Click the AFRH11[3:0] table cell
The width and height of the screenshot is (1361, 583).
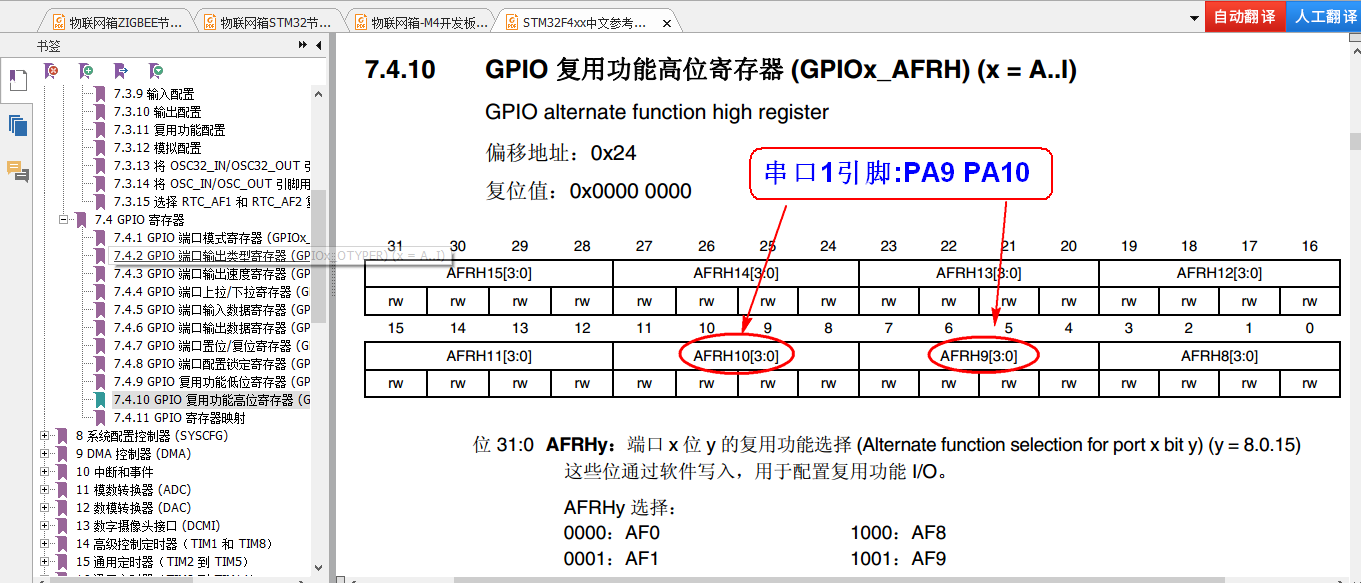pos(489,356)
